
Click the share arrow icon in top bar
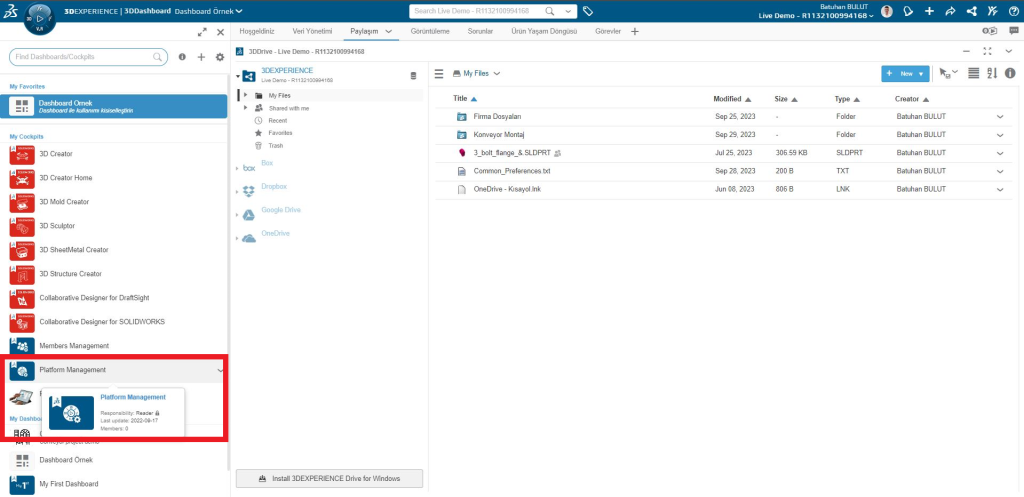(949, 12)
